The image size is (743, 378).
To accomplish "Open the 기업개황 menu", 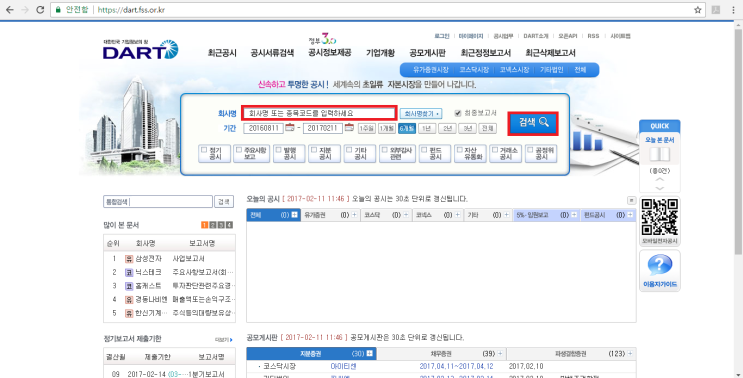I will point(380,53).
